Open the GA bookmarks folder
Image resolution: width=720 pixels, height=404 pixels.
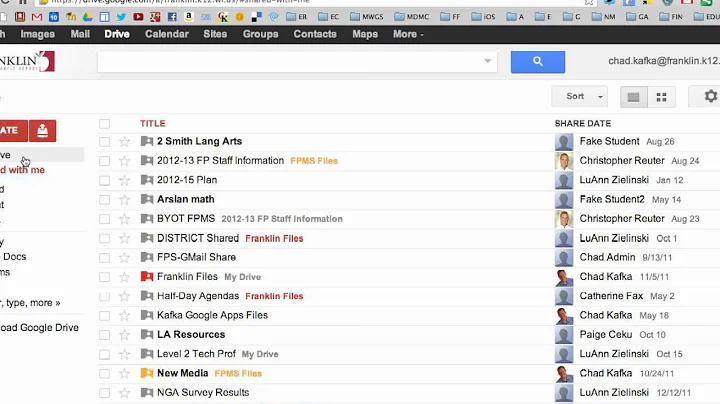coord(637,17)
